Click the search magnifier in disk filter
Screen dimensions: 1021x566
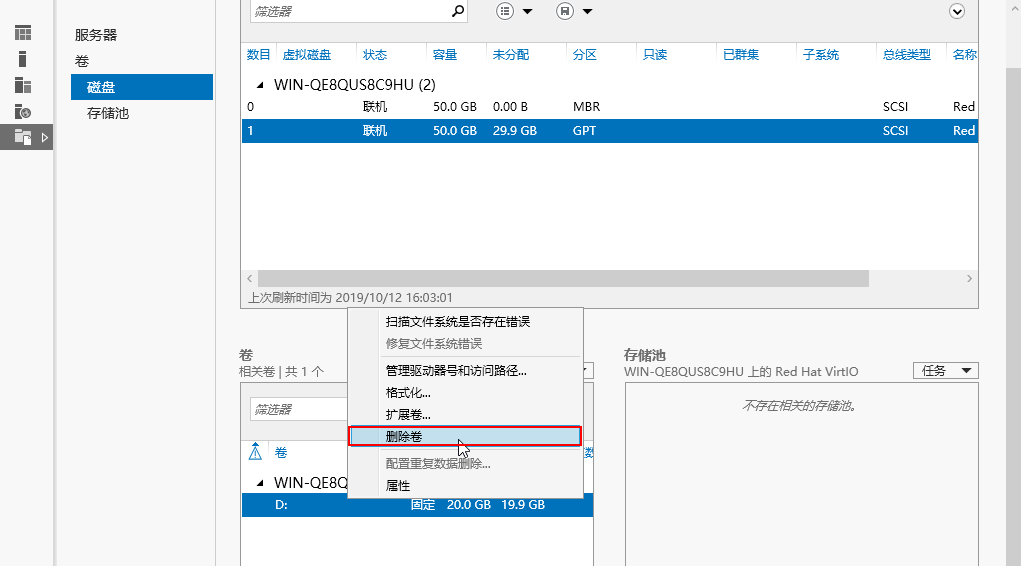tap(457, 11)
